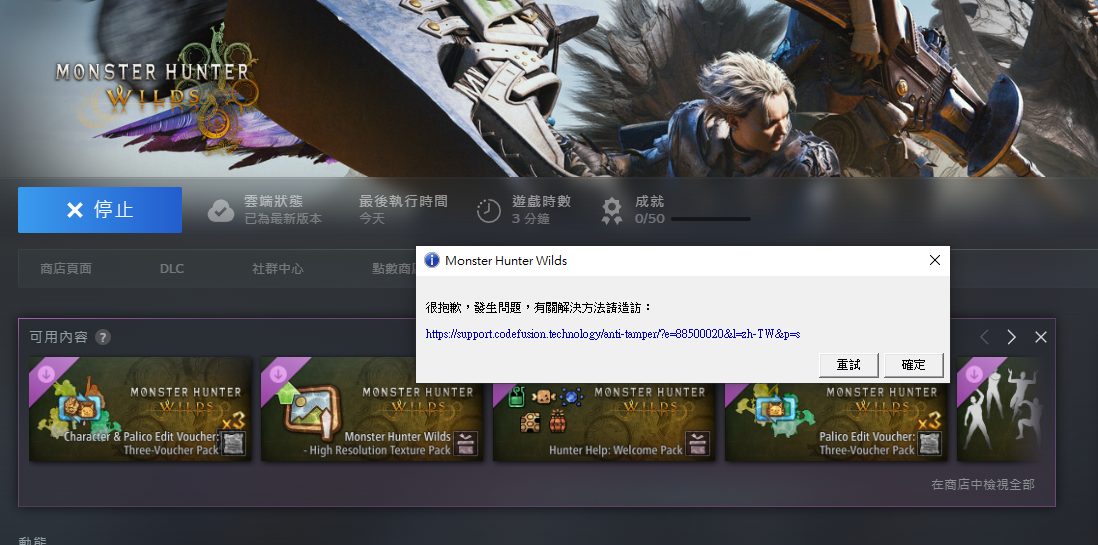Open Hunter Help: Welcome Pack card
Screen dimensions: 1098x545
pos(604,422)
